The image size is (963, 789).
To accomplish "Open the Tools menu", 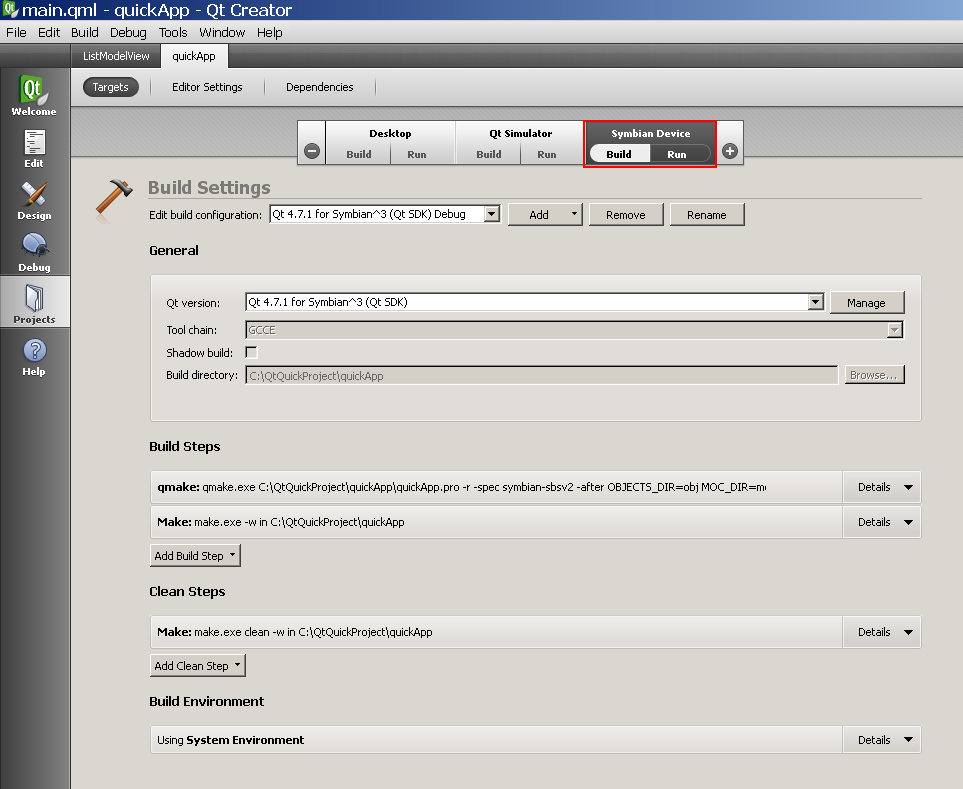I will click(x=173, y=33).
